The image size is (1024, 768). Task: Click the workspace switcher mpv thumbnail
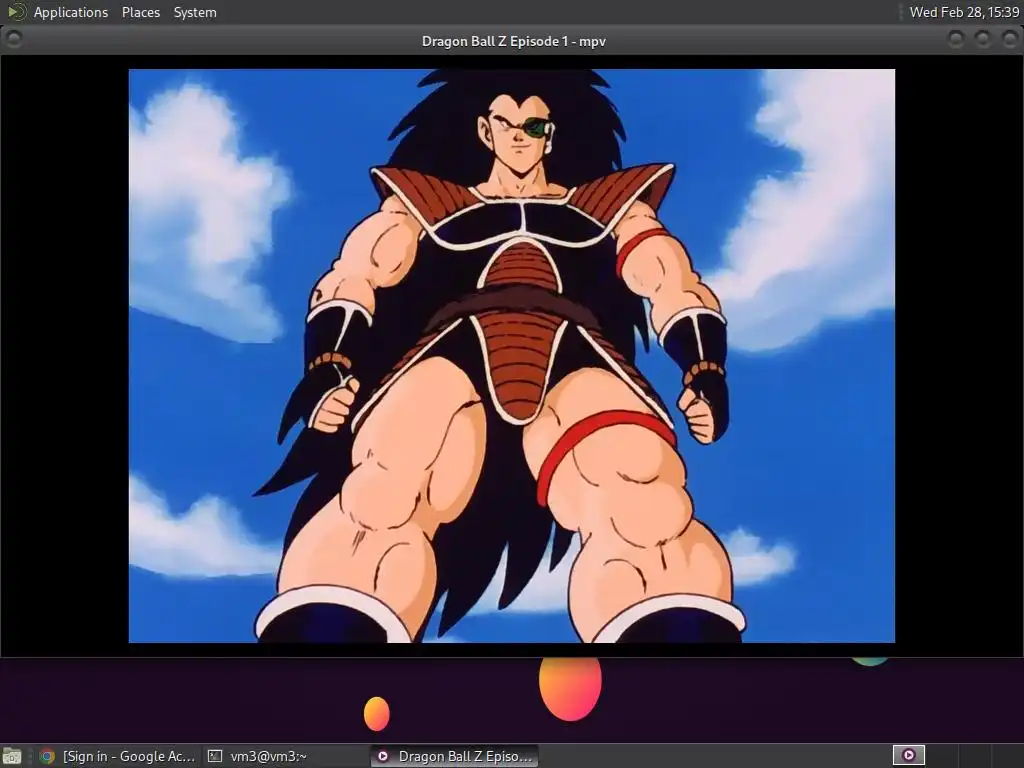tap(908, 756)
